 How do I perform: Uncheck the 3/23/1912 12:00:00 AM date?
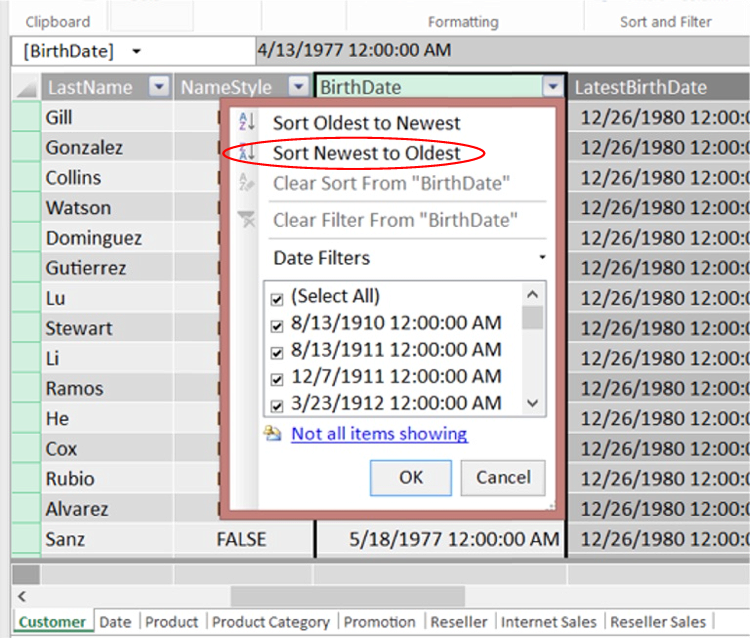(276, 406)
